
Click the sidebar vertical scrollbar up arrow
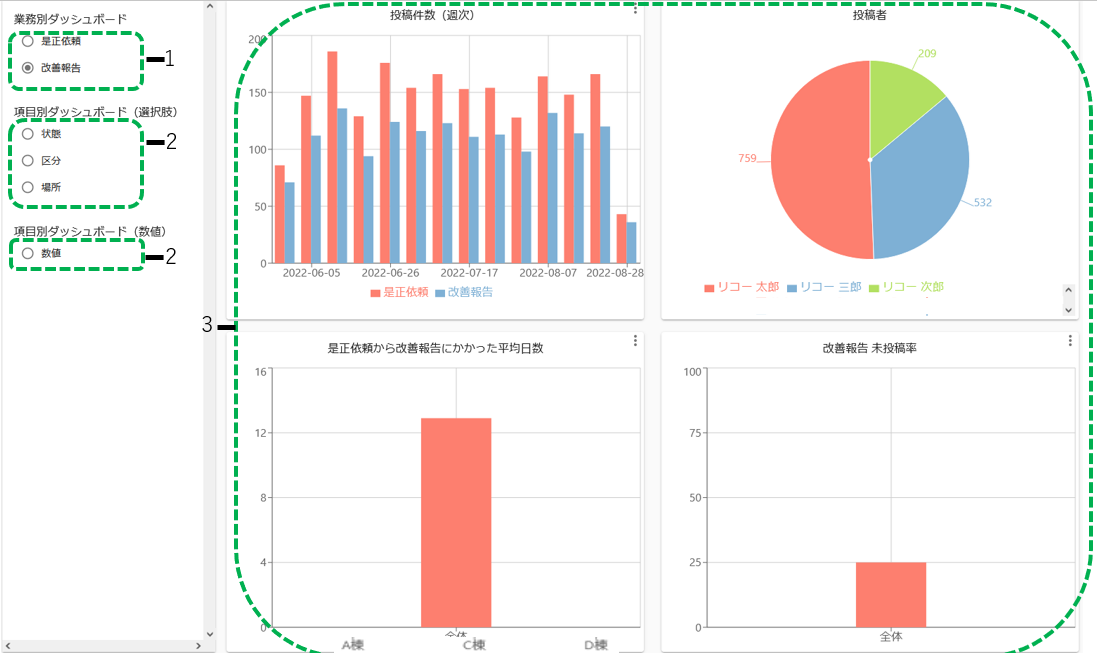click(209, 6)
